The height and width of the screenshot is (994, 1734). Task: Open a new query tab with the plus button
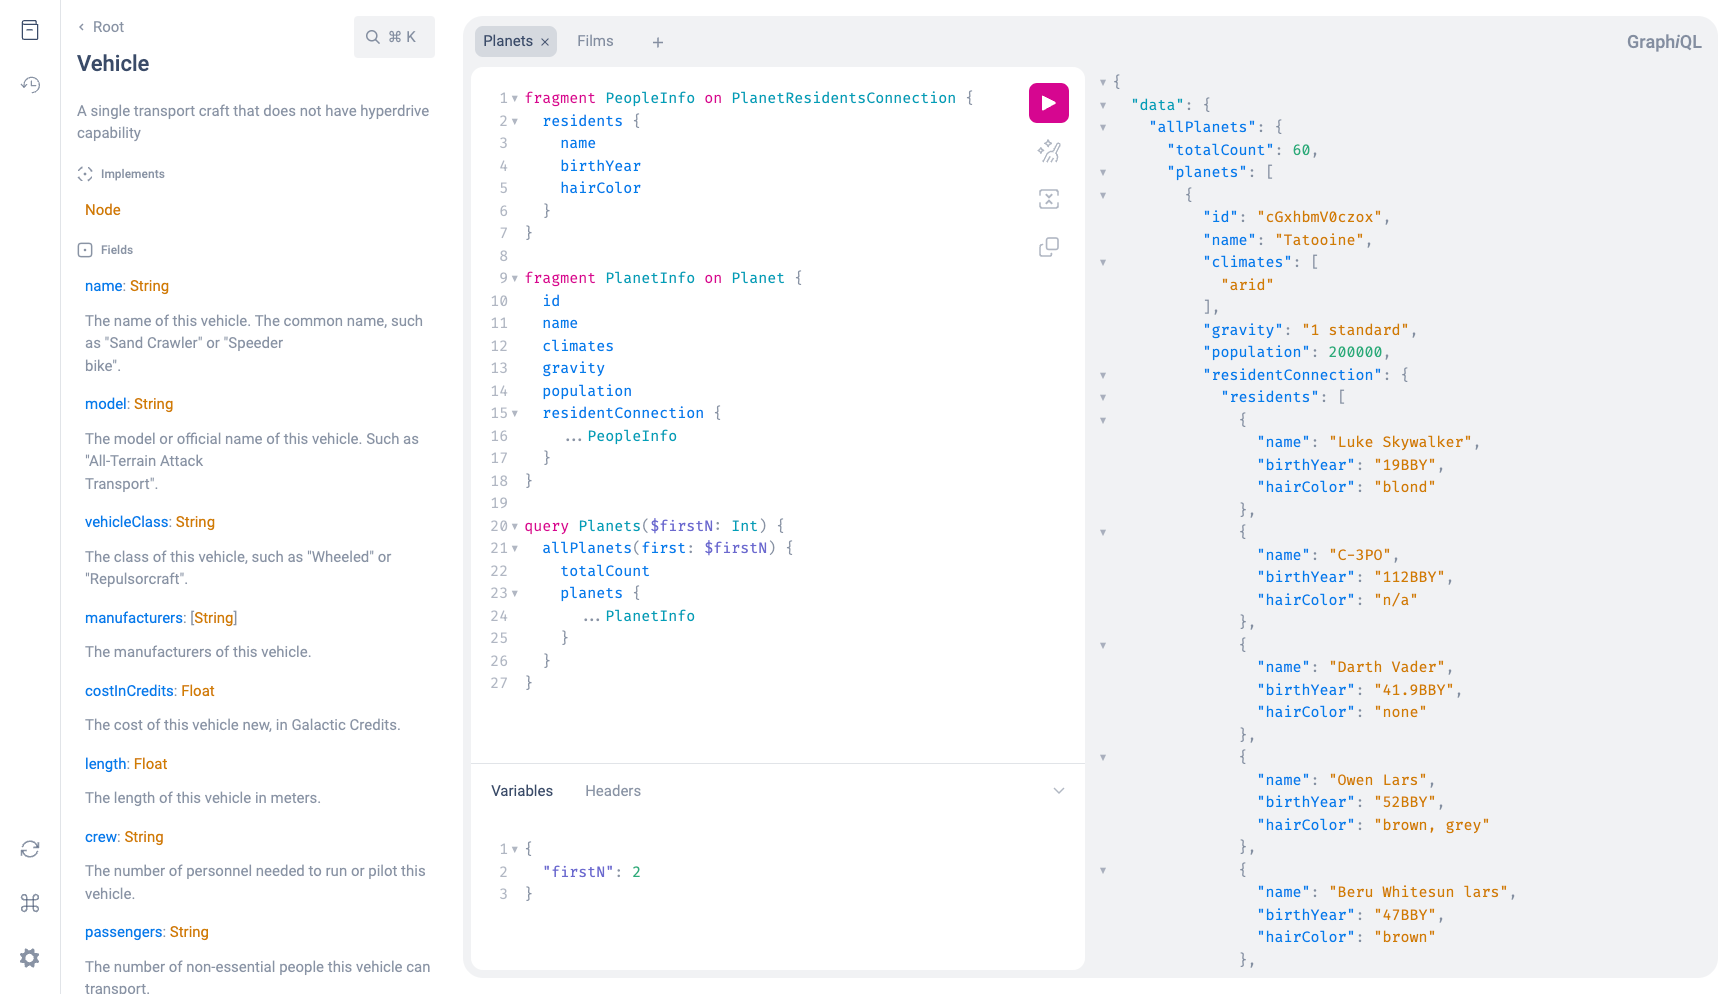(x=657, y=42)
